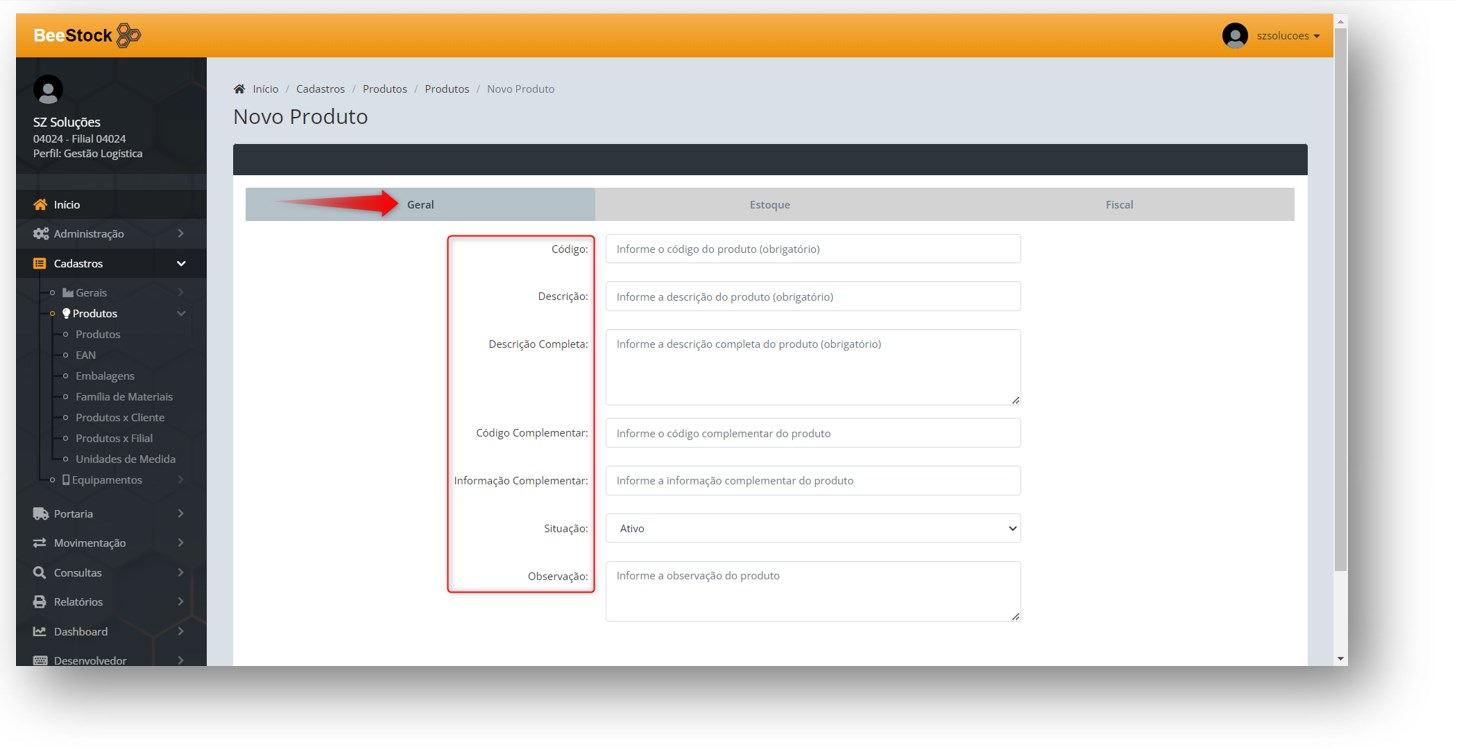
Task: Go to Cadastros in the breadcrumb
Action: (x=320, y=89)
